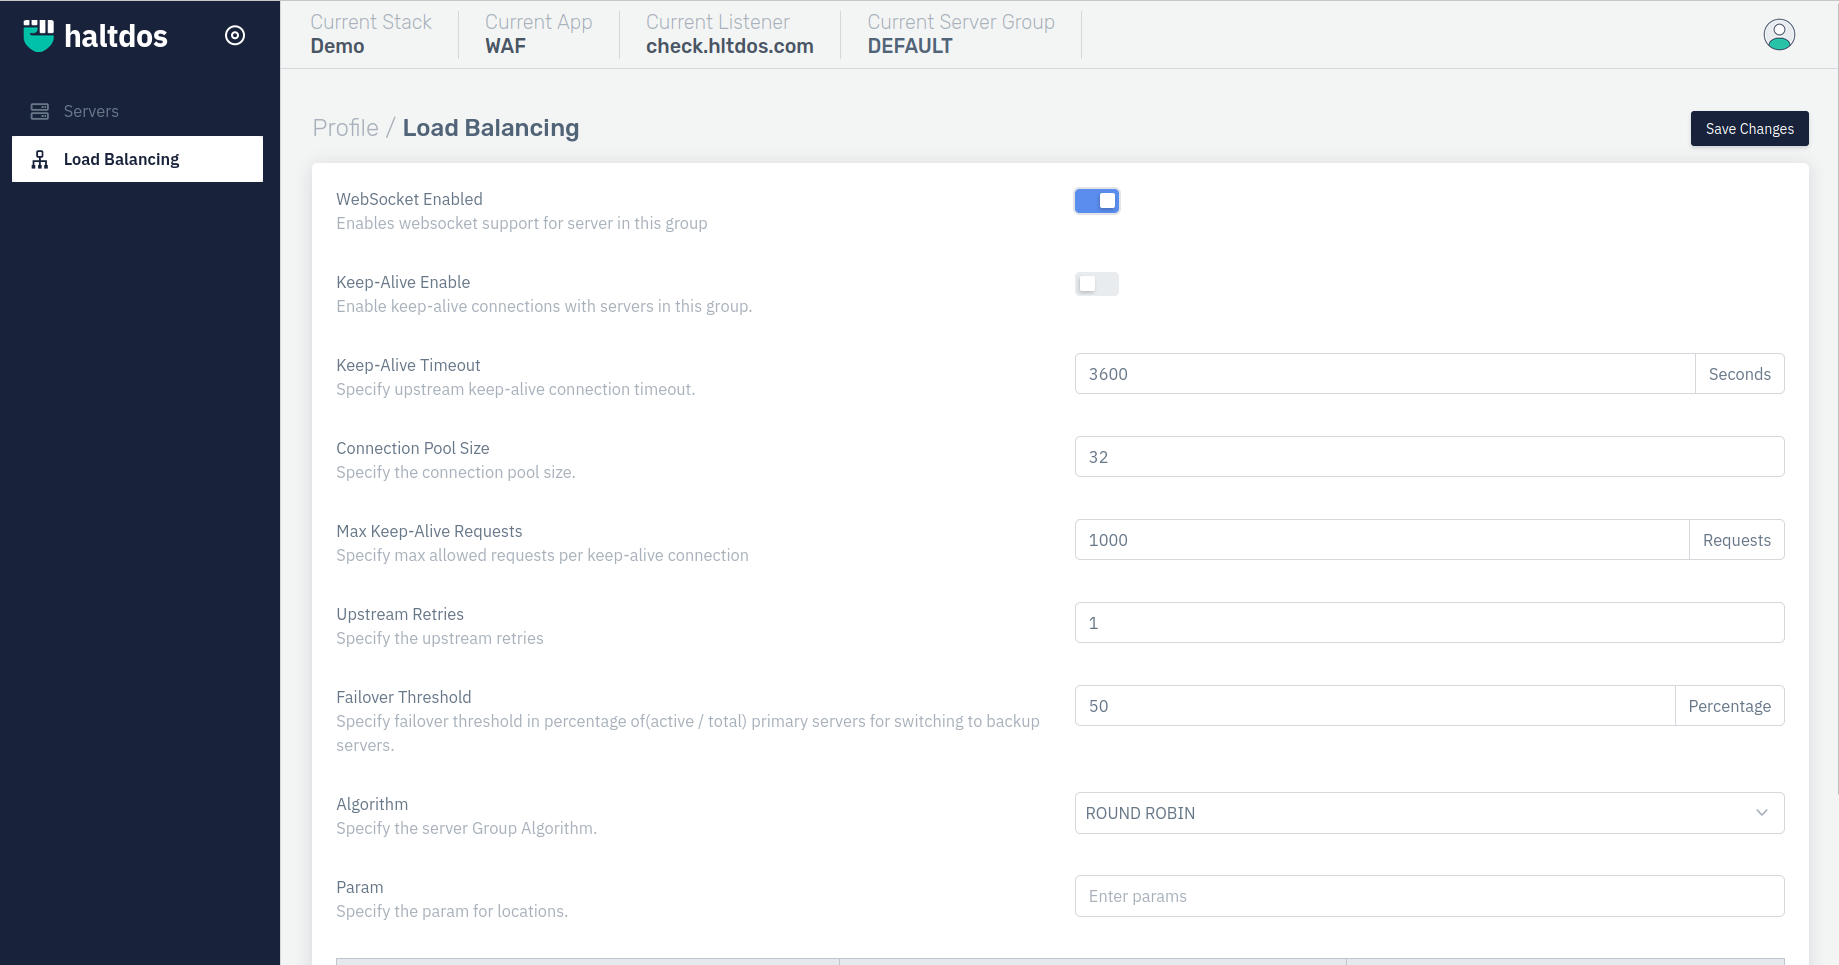Click the Load Balancing hierarchy icon
The image size is (1839, 965).
[x=40, y=159]
